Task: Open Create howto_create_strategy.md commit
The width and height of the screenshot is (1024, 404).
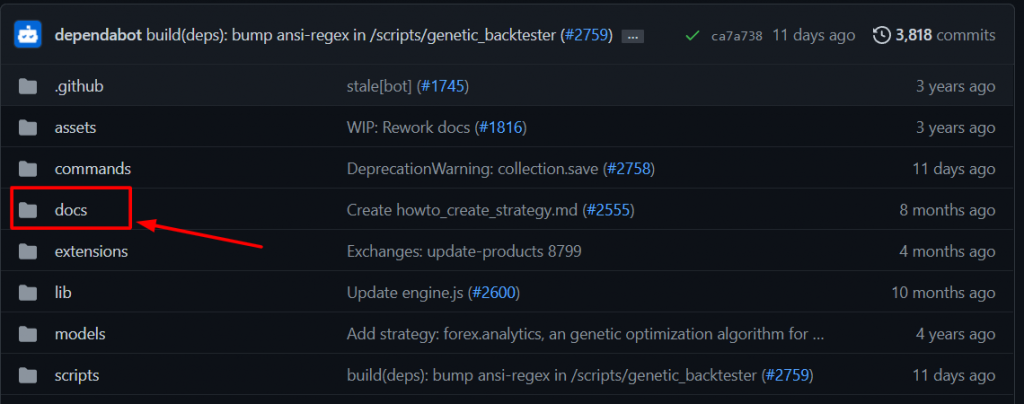Action: pos(462,210)
